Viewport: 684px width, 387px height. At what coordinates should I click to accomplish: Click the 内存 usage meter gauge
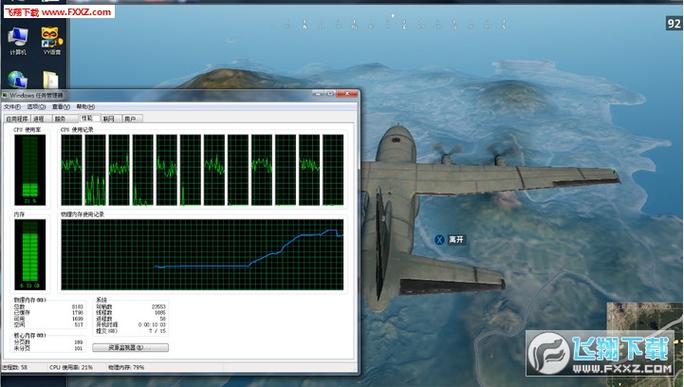30,254
